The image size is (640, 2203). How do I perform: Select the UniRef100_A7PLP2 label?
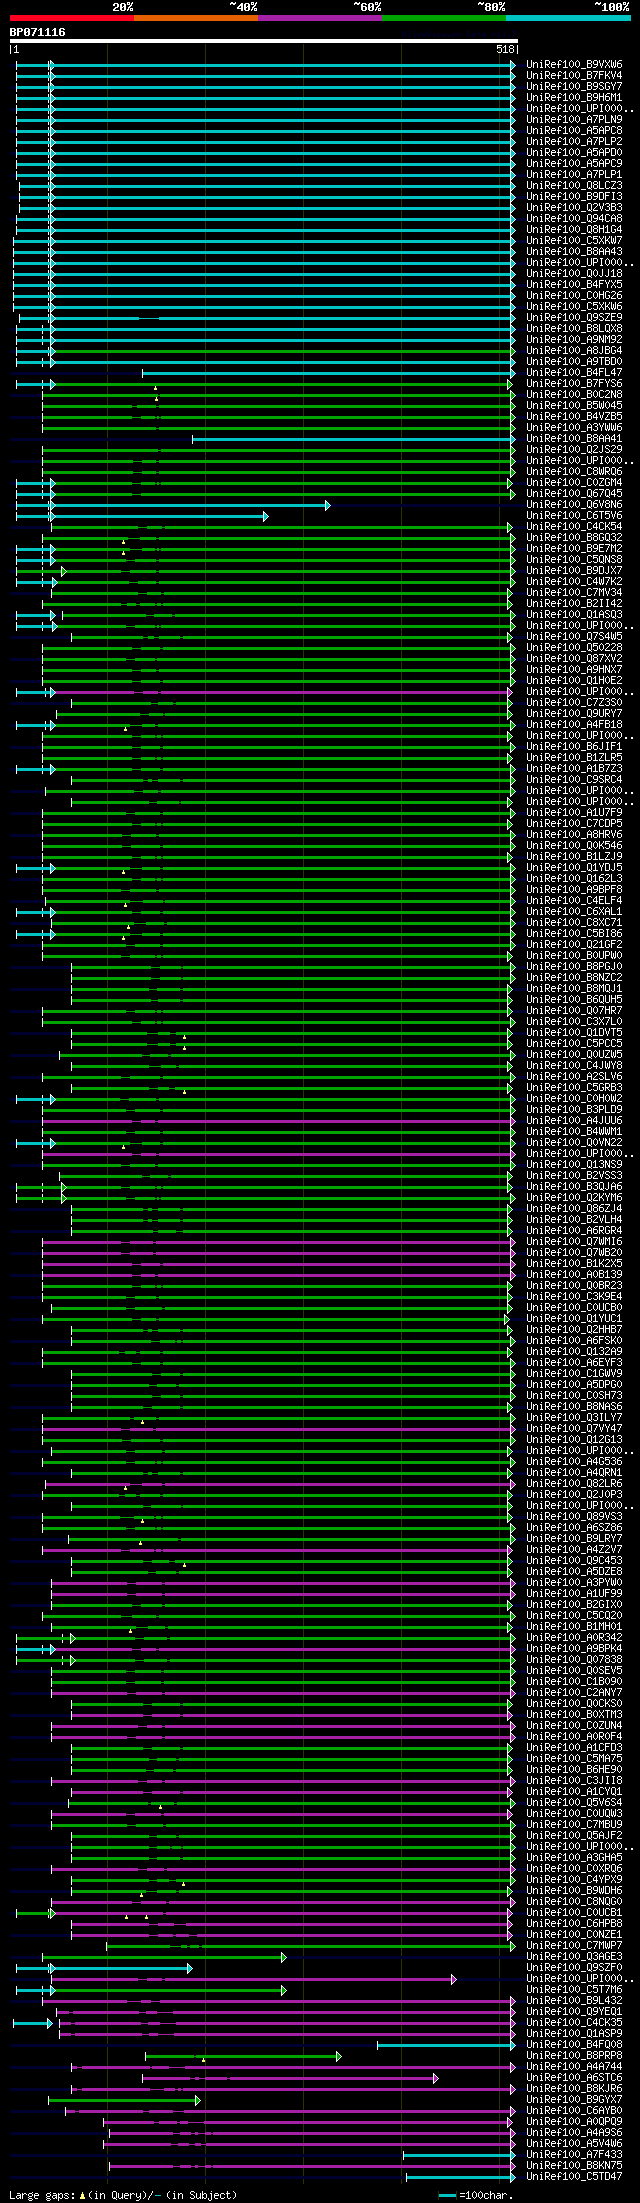coord(574,142)
